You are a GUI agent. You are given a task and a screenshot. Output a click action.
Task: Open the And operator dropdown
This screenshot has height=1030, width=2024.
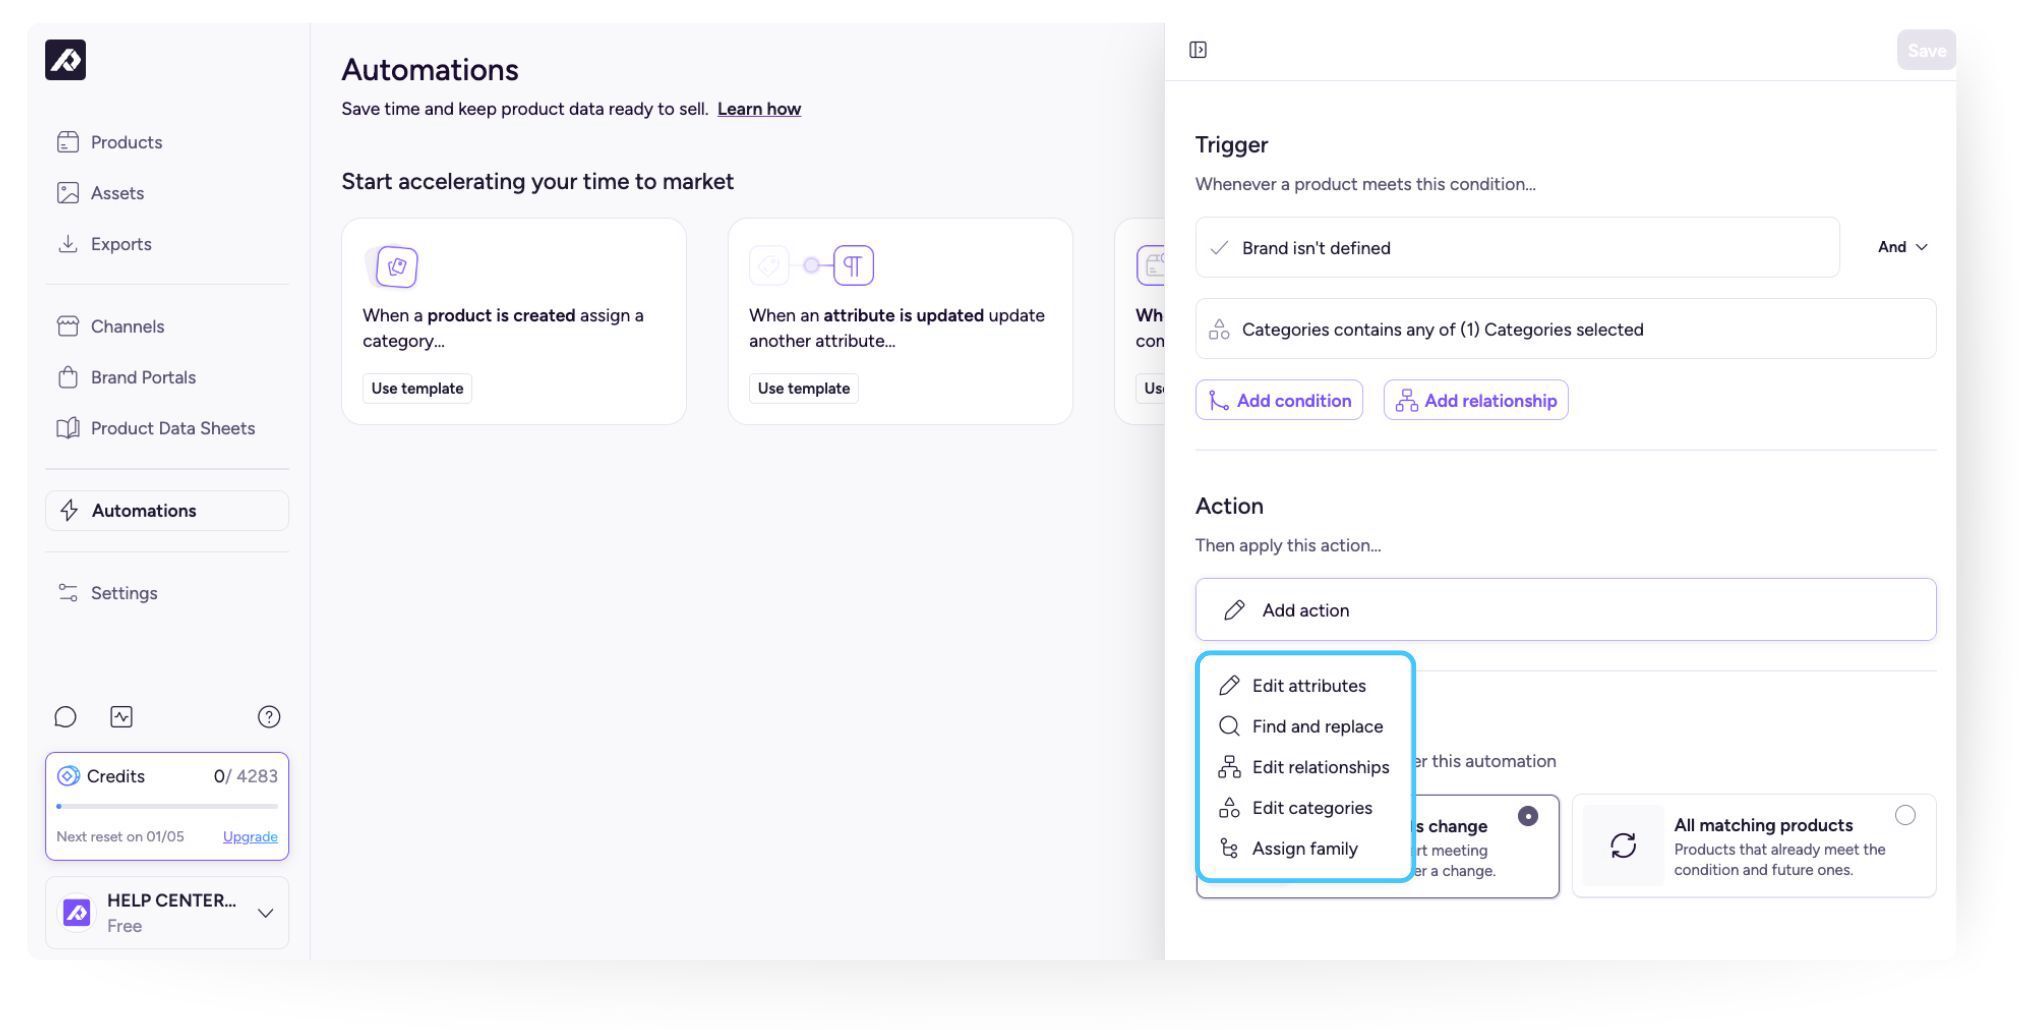pos(1902,247)
